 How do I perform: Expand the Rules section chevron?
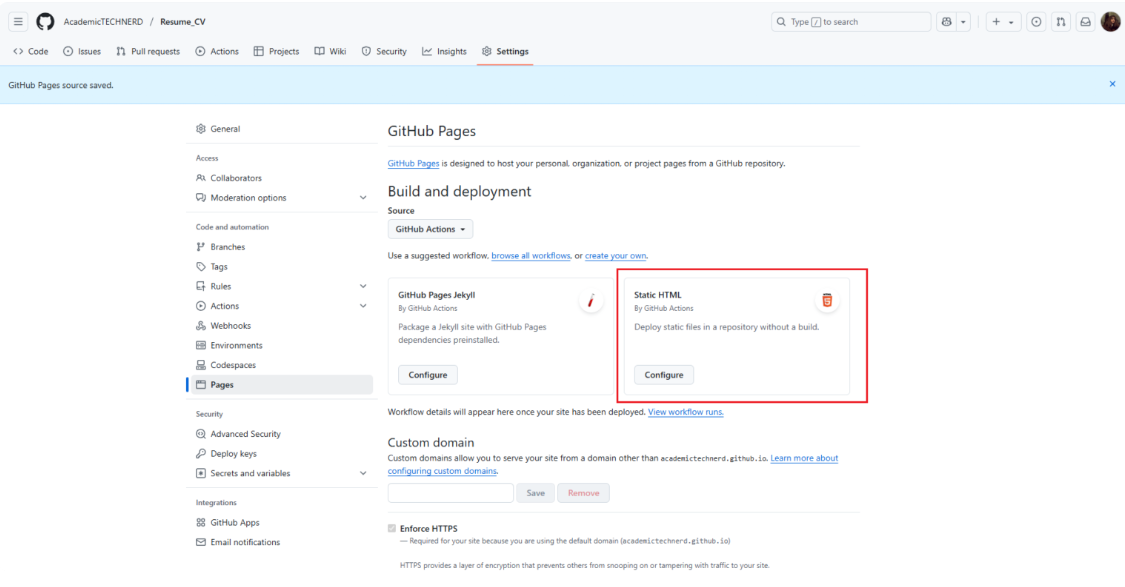pos(363,286)
